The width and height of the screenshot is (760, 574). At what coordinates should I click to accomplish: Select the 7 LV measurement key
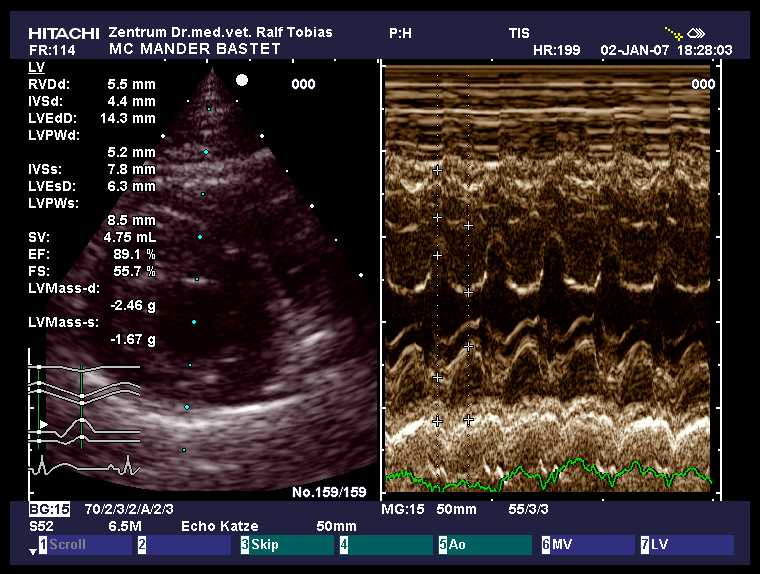684,545
